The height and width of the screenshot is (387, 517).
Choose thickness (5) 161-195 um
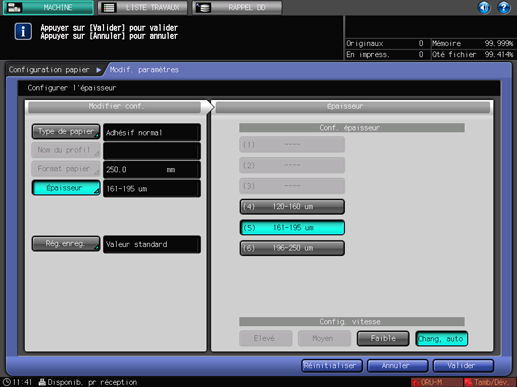(292, 228)
